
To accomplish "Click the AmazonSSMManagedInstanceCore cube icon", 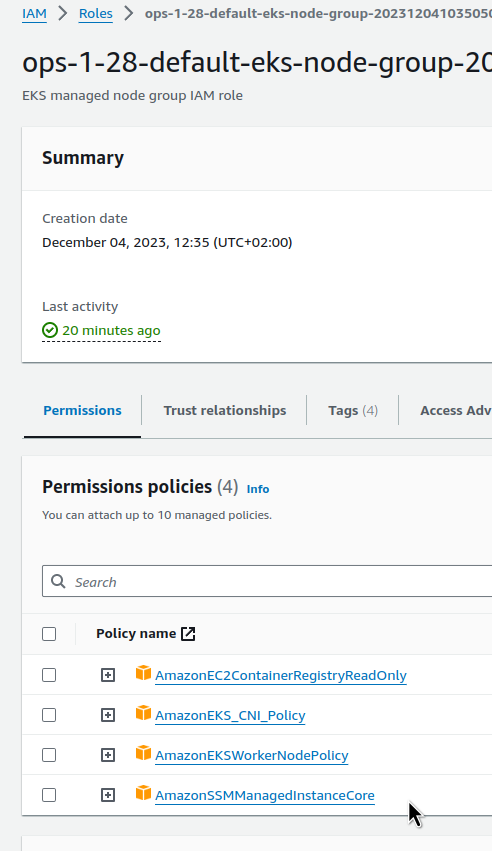I will (x=143, y=794).
